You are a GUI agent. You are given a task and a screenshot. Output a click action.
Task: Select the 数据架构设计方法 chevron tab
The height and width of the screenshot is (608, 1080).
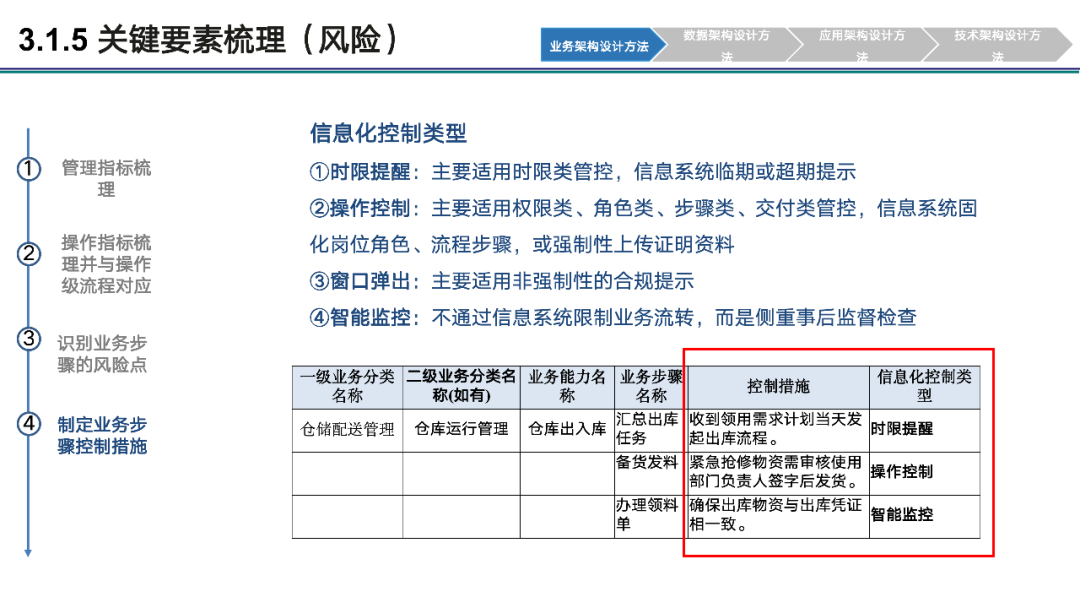[x=727, y=45]
